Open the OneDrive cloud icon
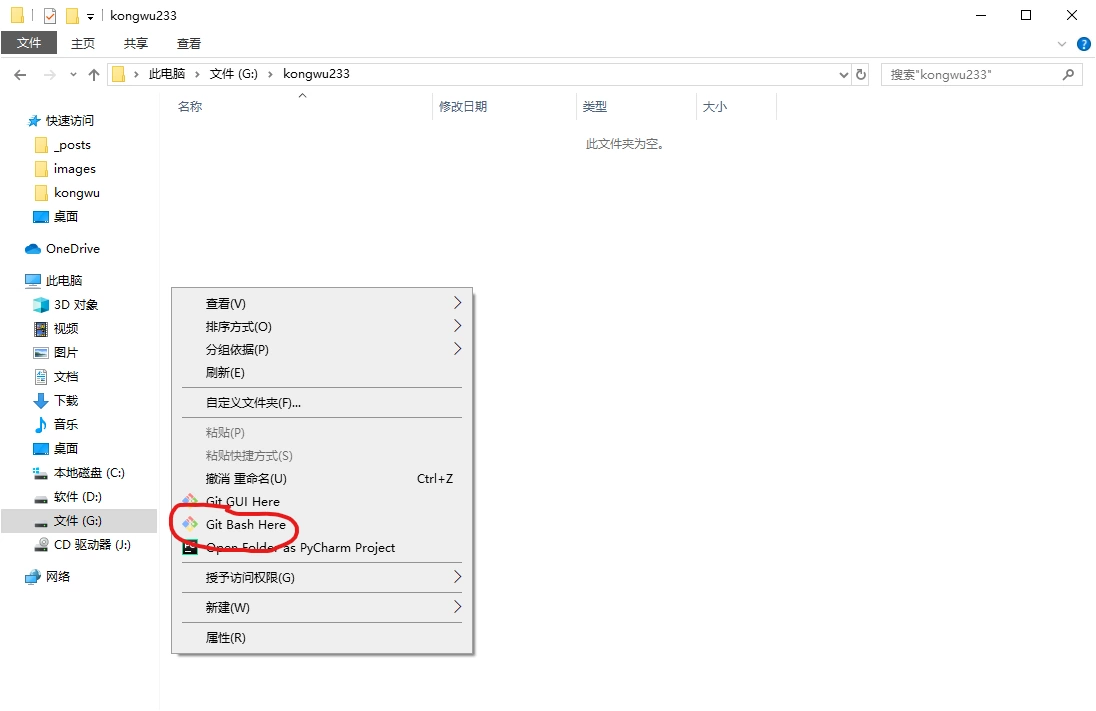 (x=33, y=249)
